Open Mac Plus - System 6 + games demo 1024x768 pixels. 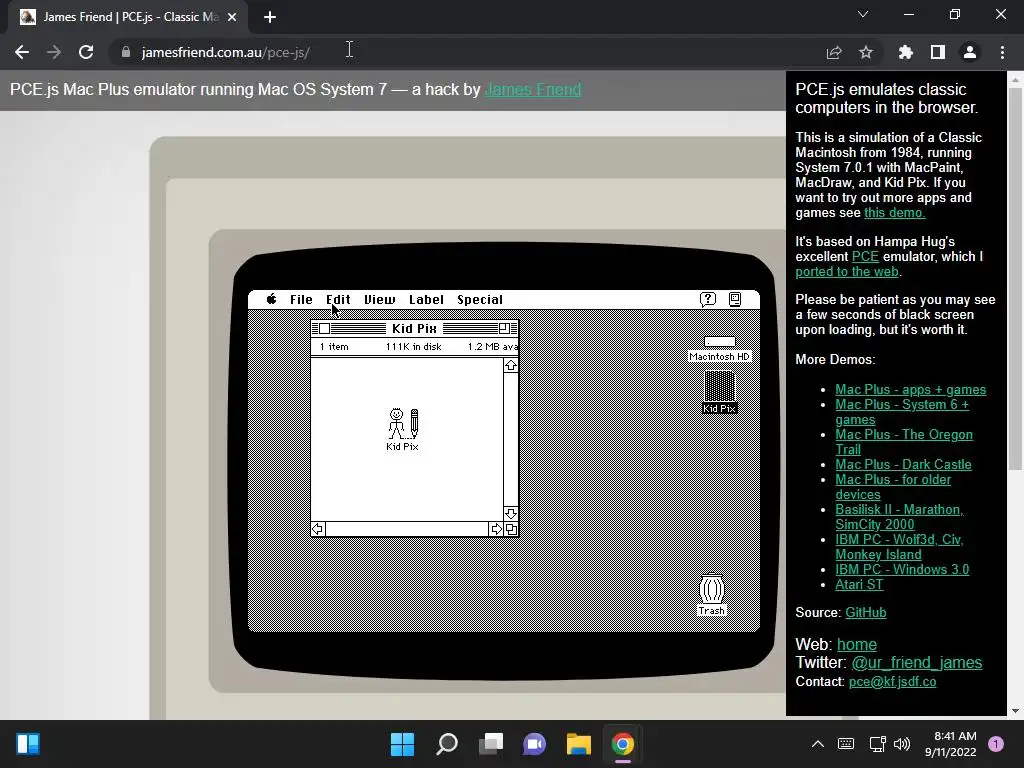902,412
